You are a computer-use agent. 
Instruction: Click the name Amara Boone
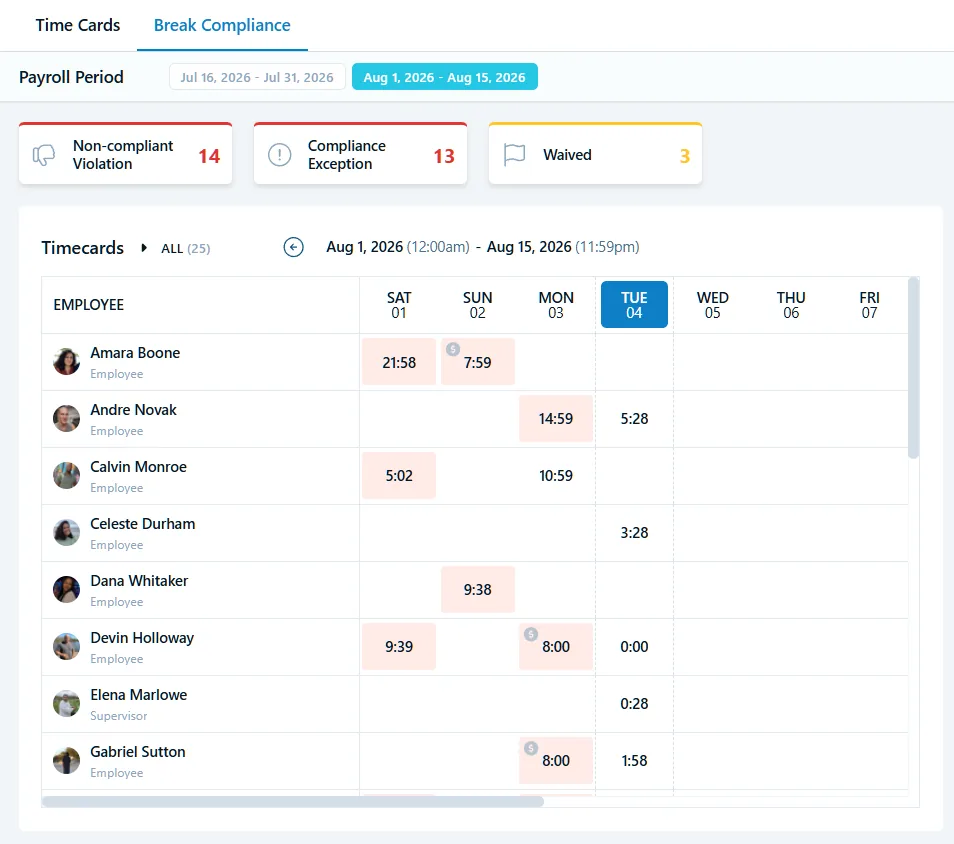[x=135, y=353]
